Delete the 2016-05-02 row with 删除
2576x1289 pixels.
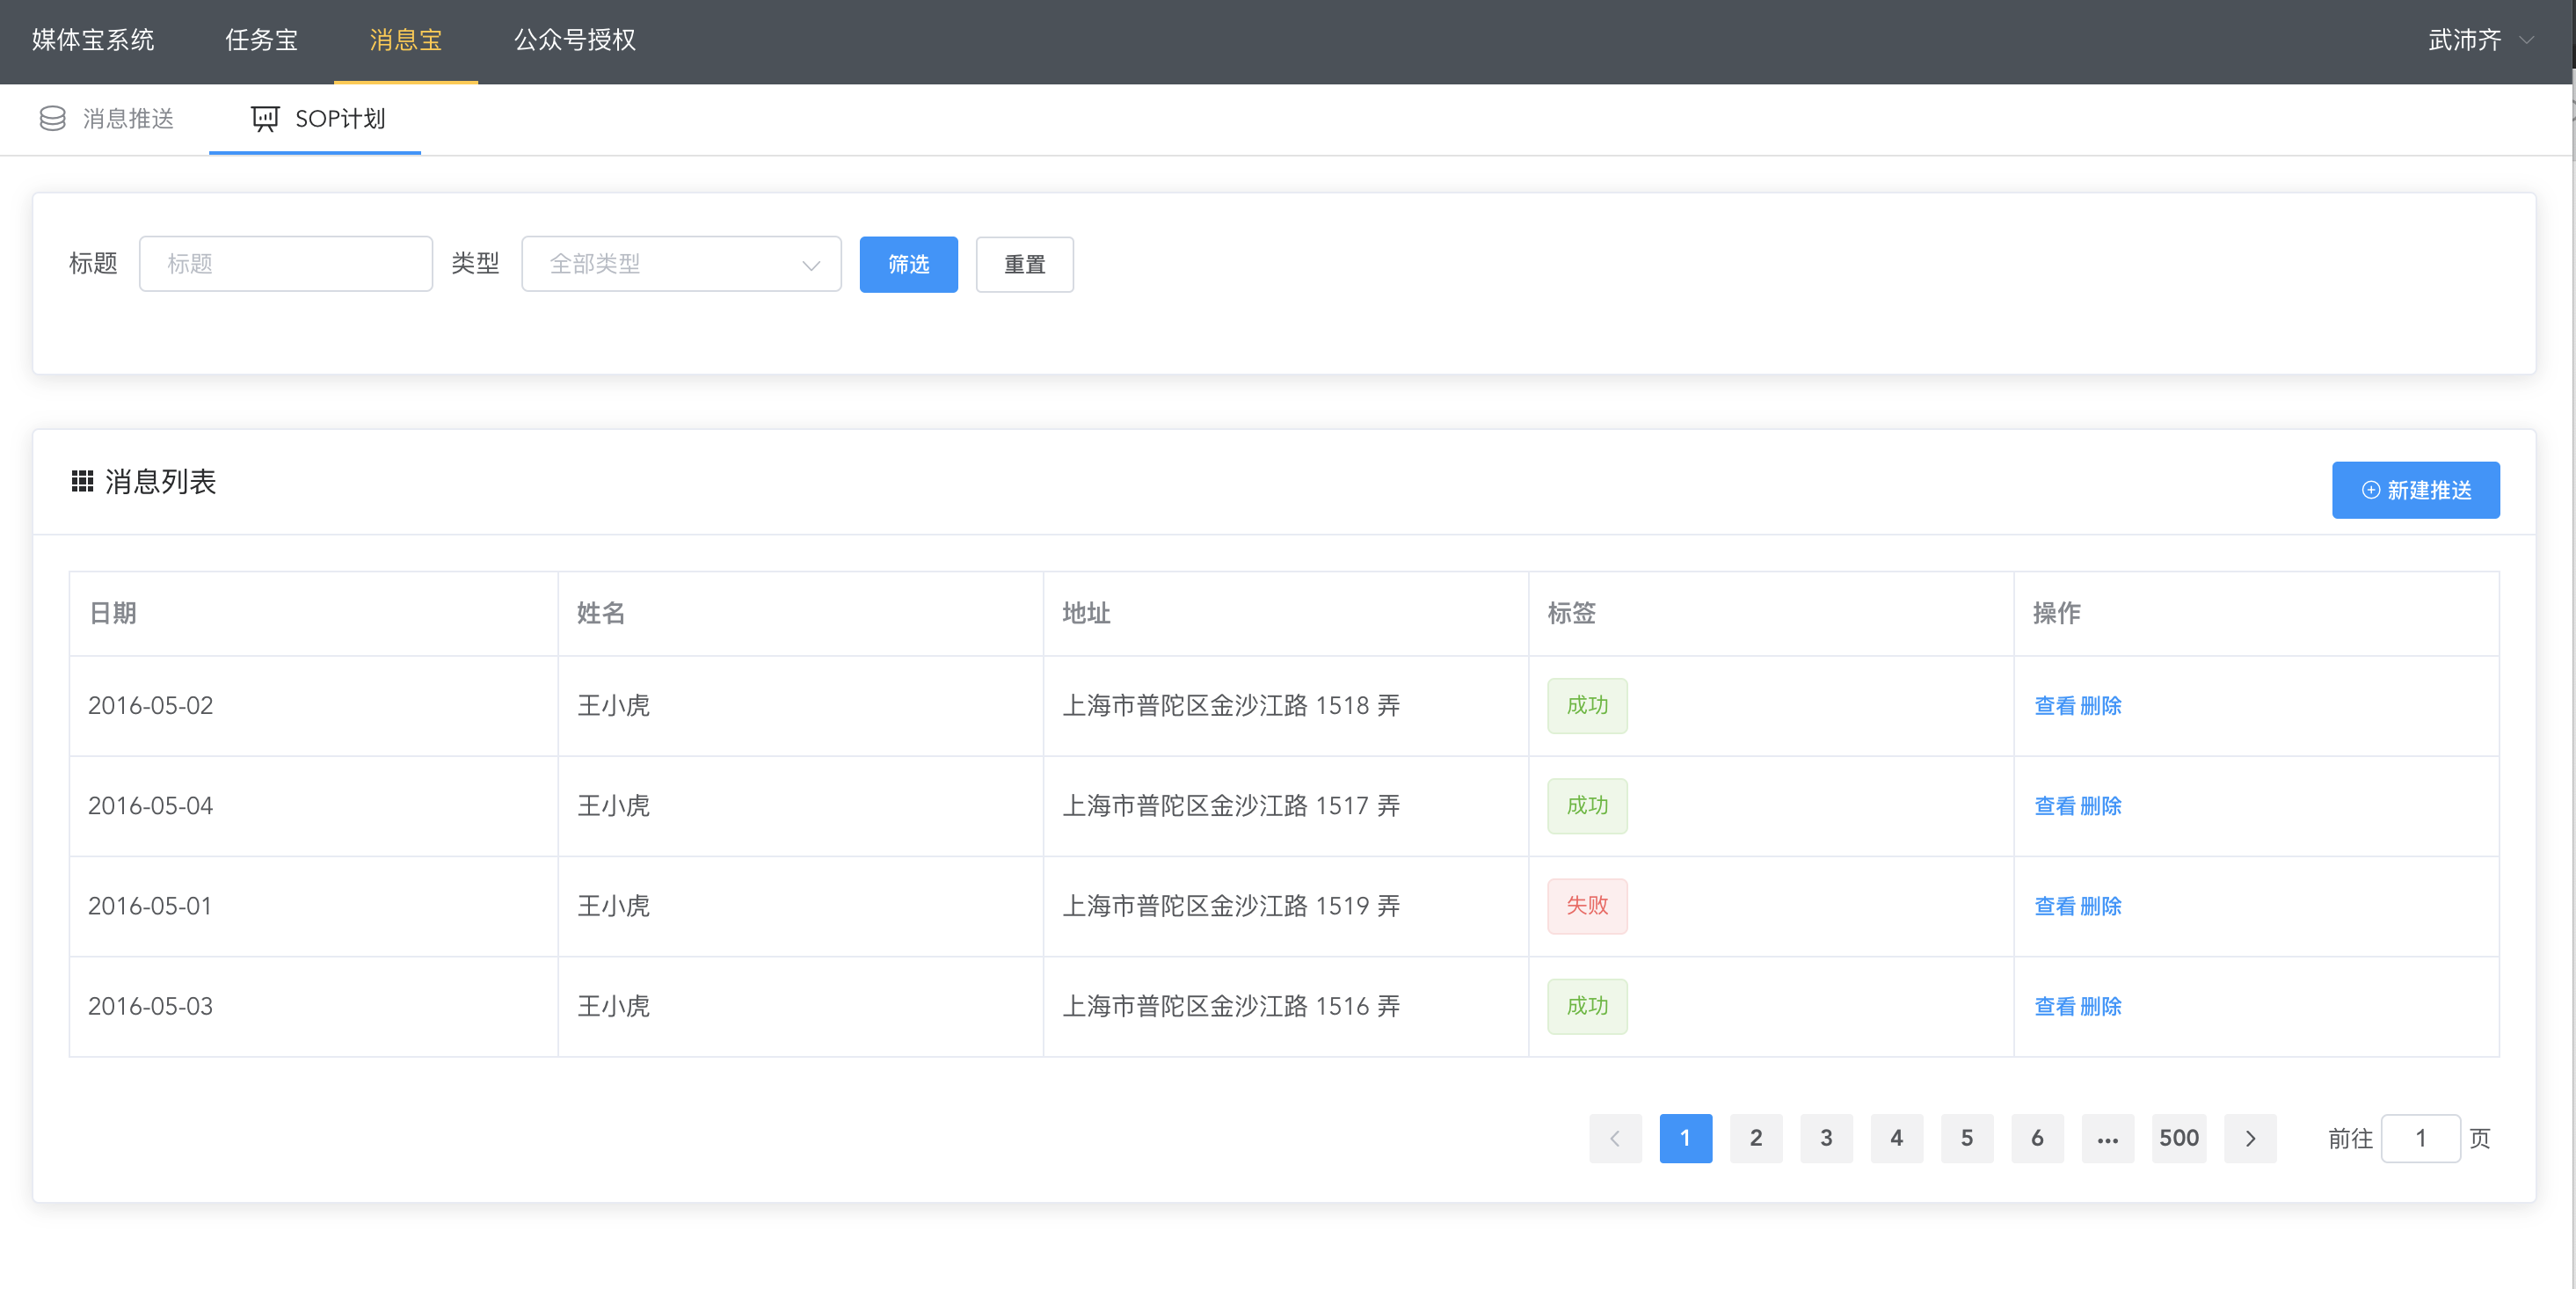pos(2100,706)
